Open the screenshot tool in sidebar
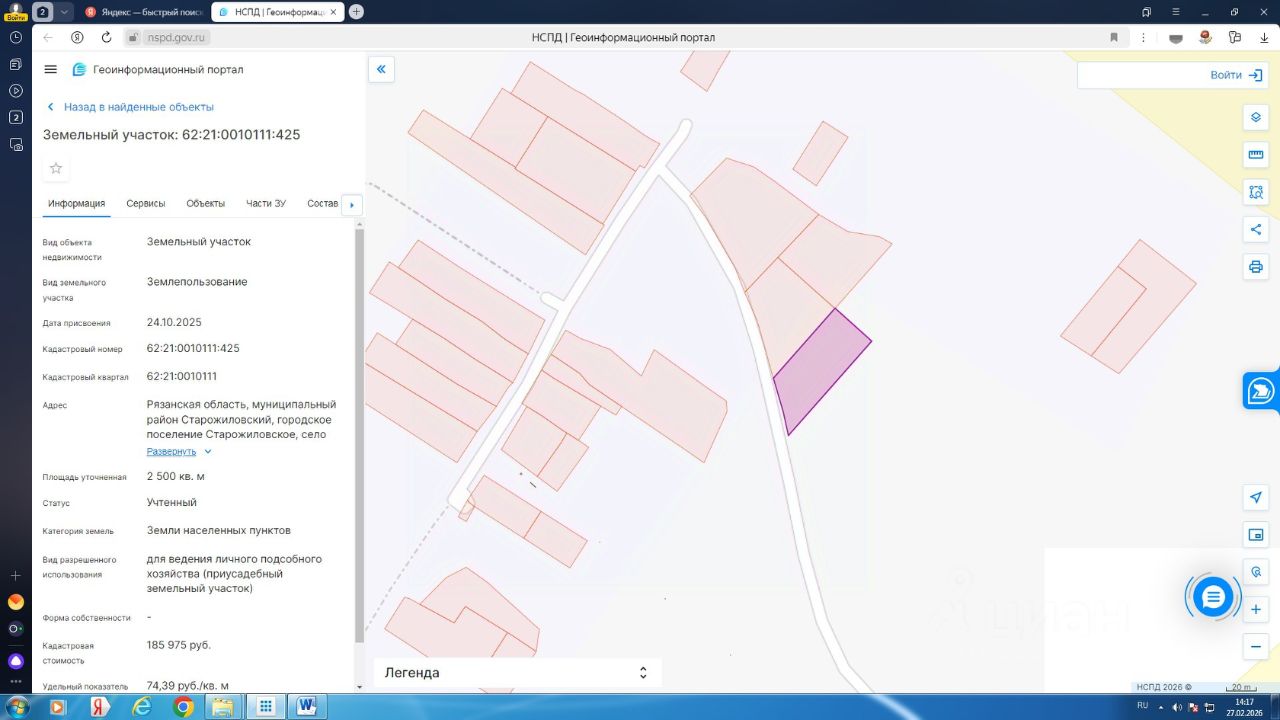The height and width of the screenshot is (720, 1280). click(16, 144)
